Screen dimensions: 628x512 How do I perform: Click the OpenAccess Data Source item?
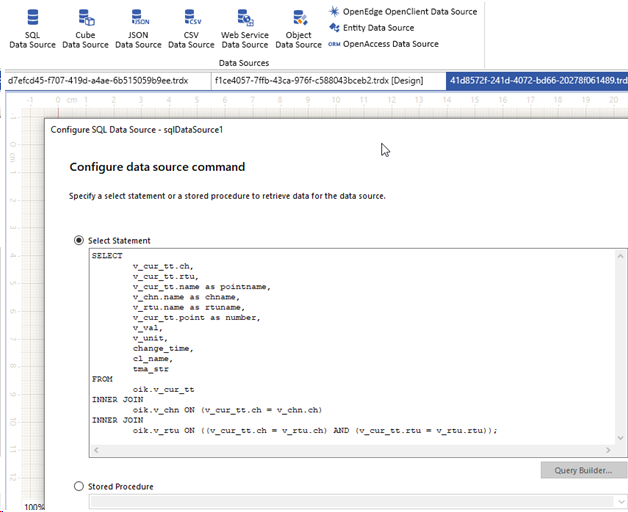pos(389,44)
